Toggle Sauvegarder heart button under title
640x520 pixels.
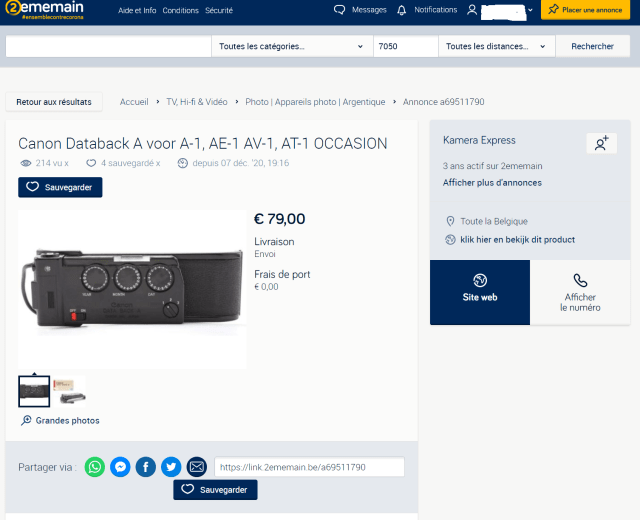[x=60, y=187]
